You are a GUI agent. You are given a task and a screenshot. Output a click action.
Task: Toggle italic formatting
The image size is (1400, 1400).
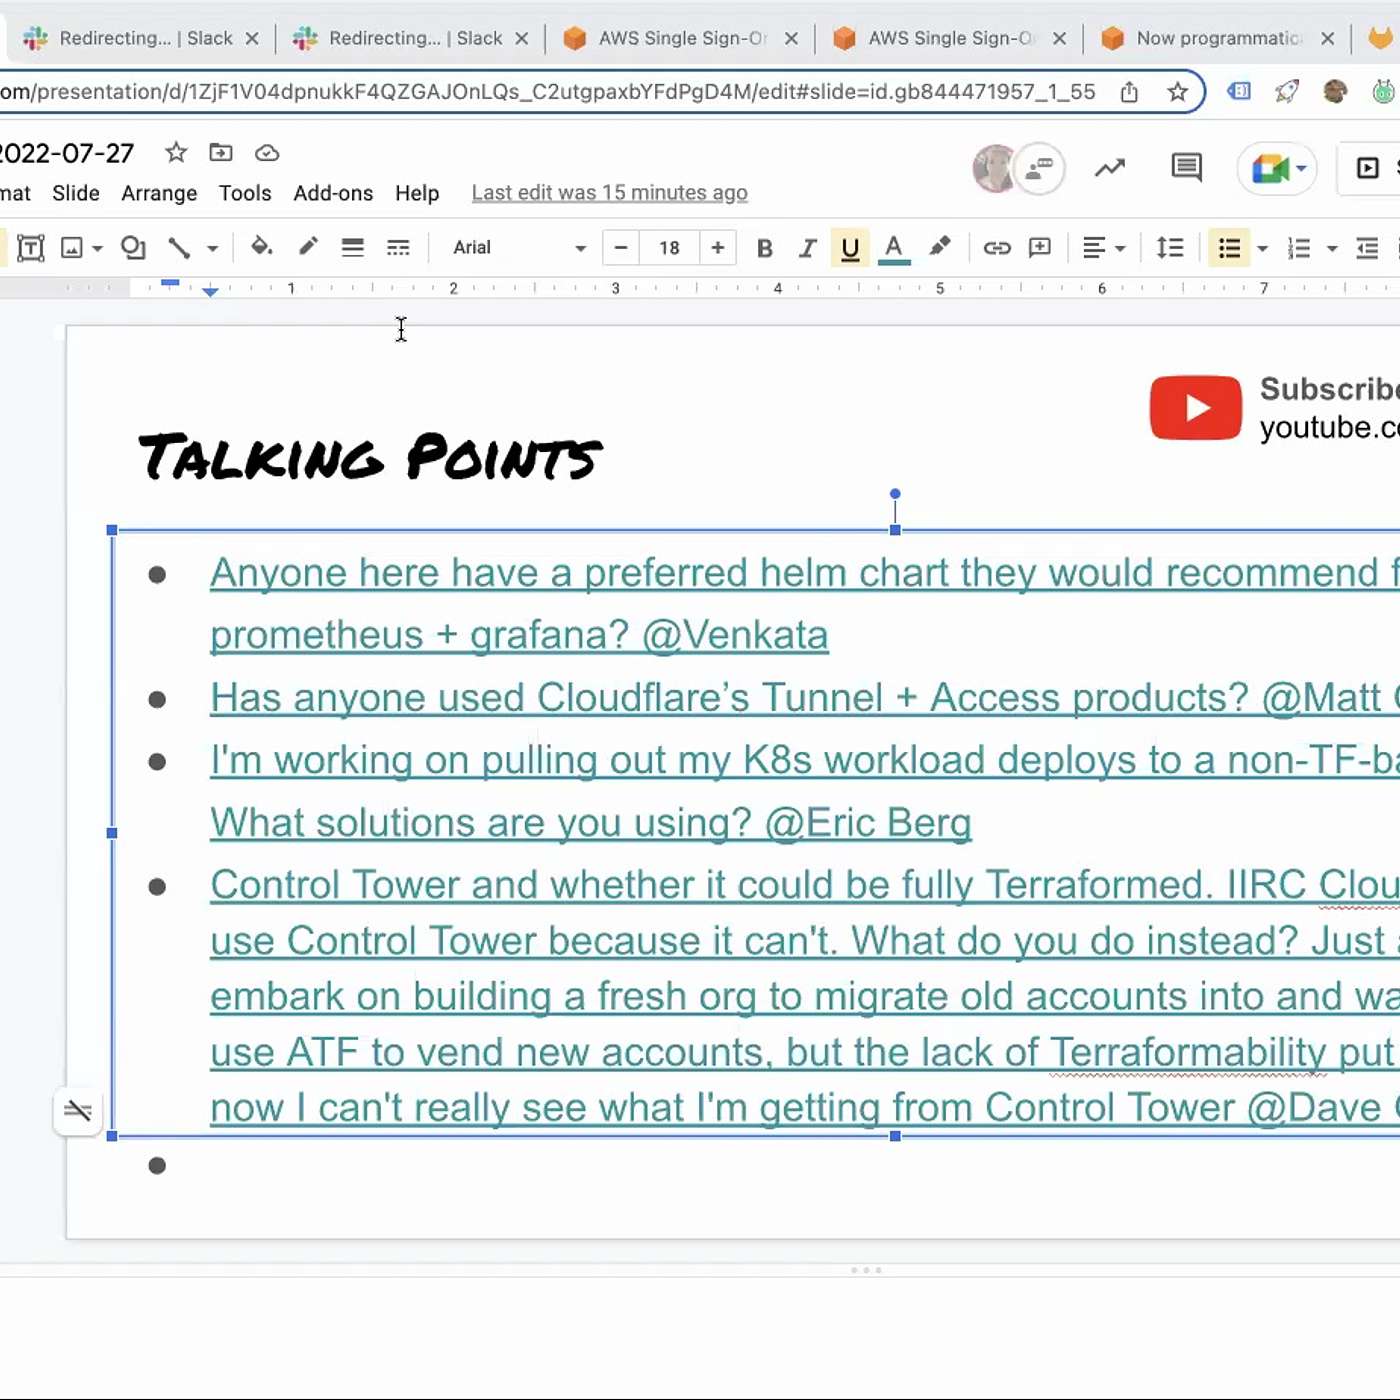807,248
